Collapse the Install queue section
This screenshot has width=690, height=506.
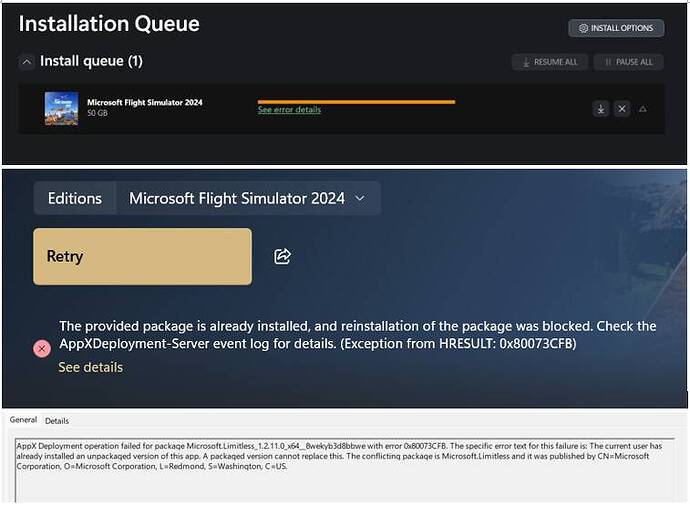pos(26,62)
